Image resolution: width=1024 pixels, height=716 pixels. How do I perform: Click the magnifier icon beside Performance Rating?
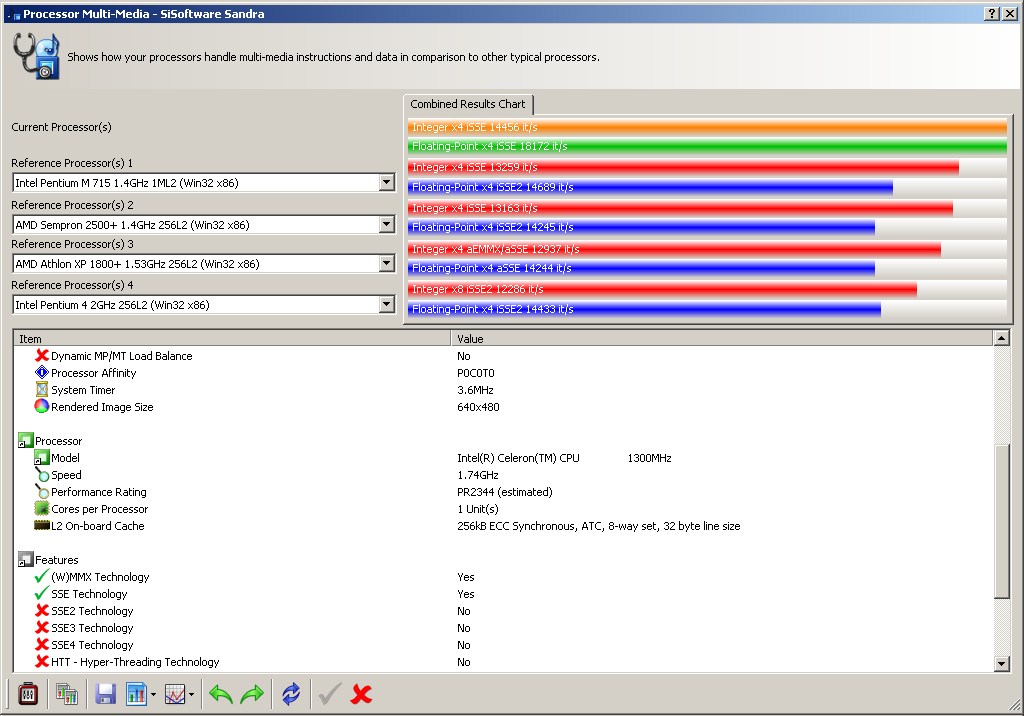click(x=42, y=491)
